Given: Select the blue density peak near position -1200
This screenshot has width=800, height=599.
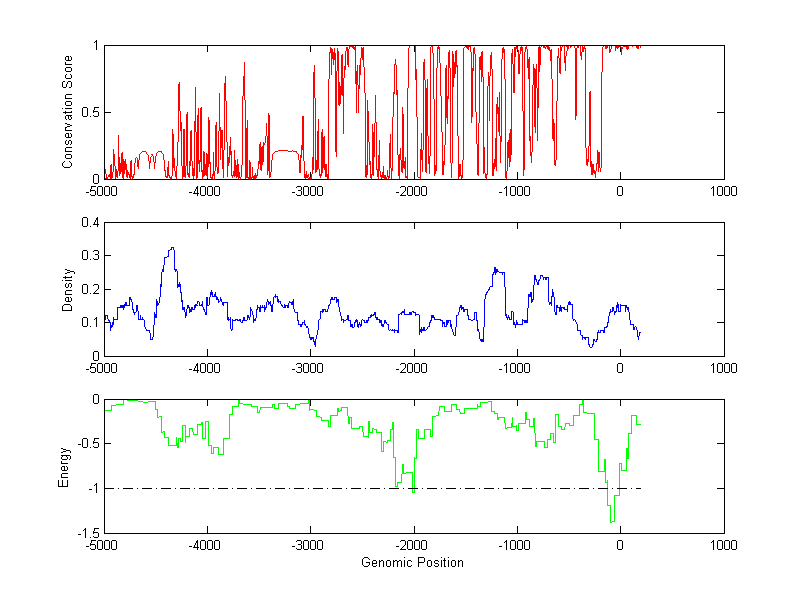Looking at the screenshot, I should pos(495,268).
